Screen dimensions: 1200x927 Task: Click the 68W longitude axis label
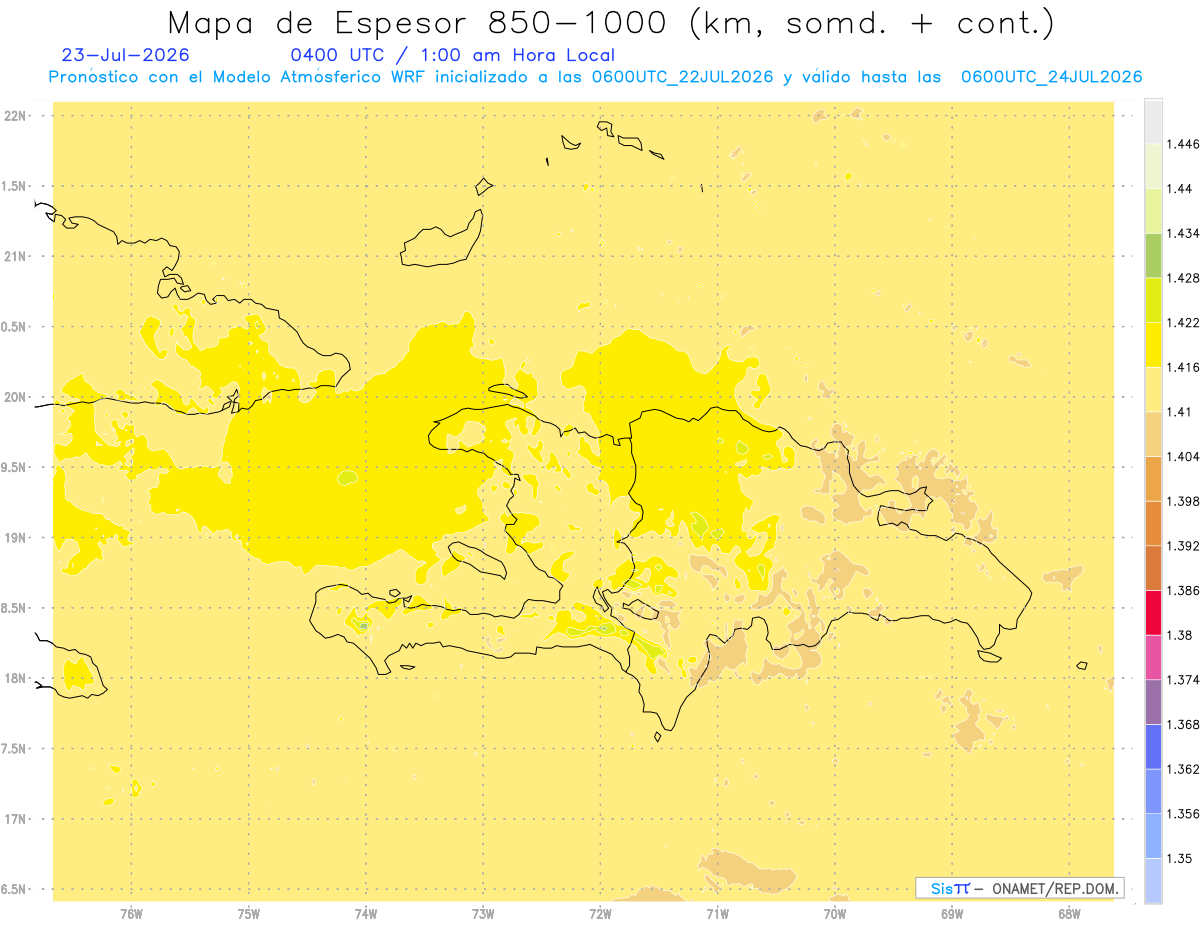1068,913
